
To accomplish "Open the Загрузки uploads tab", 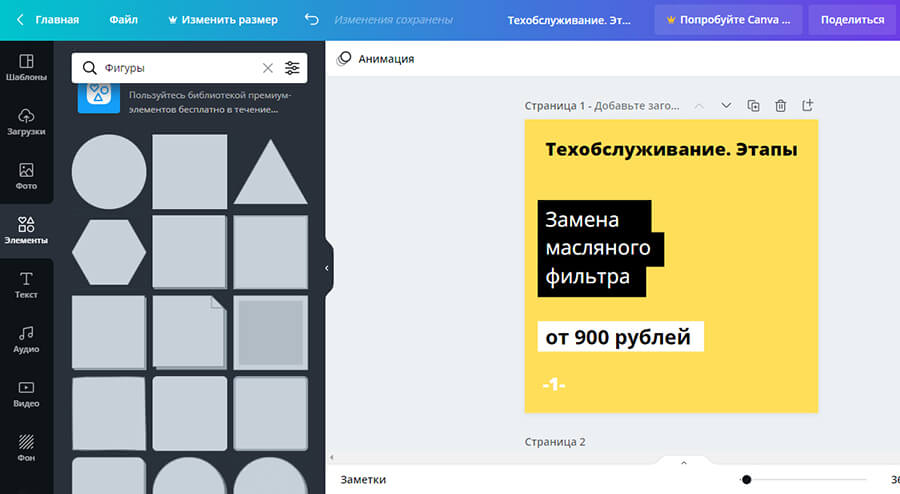I will 26,122.
